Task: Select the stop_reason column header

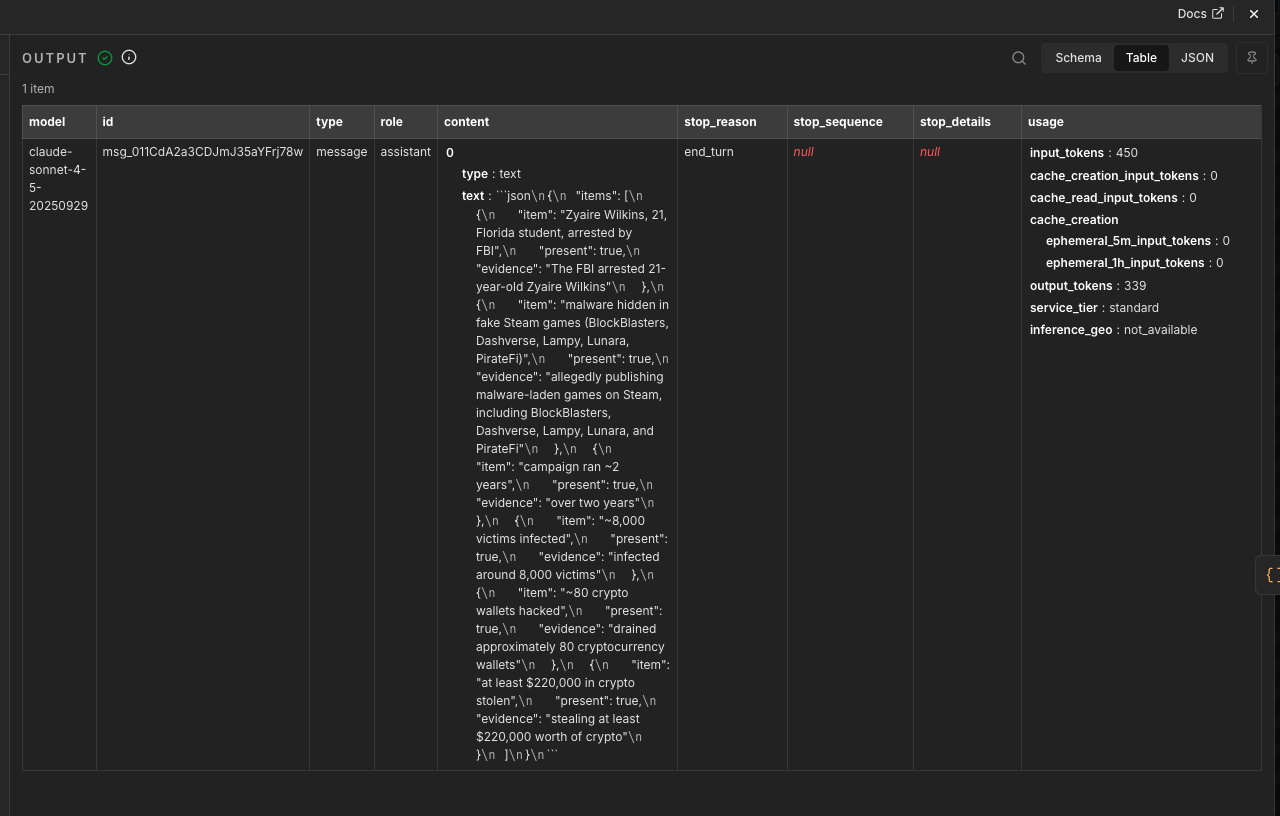Action: 732,122
